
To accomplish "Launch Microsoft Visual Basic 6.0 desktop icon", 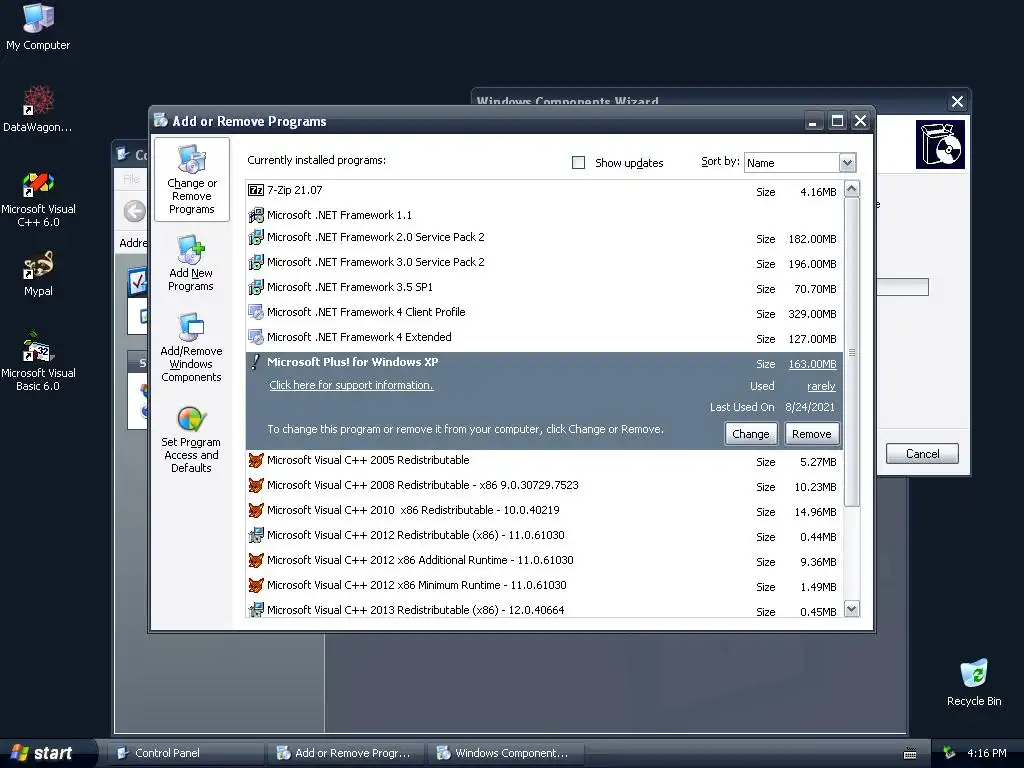I will click(x=38, y=362).
